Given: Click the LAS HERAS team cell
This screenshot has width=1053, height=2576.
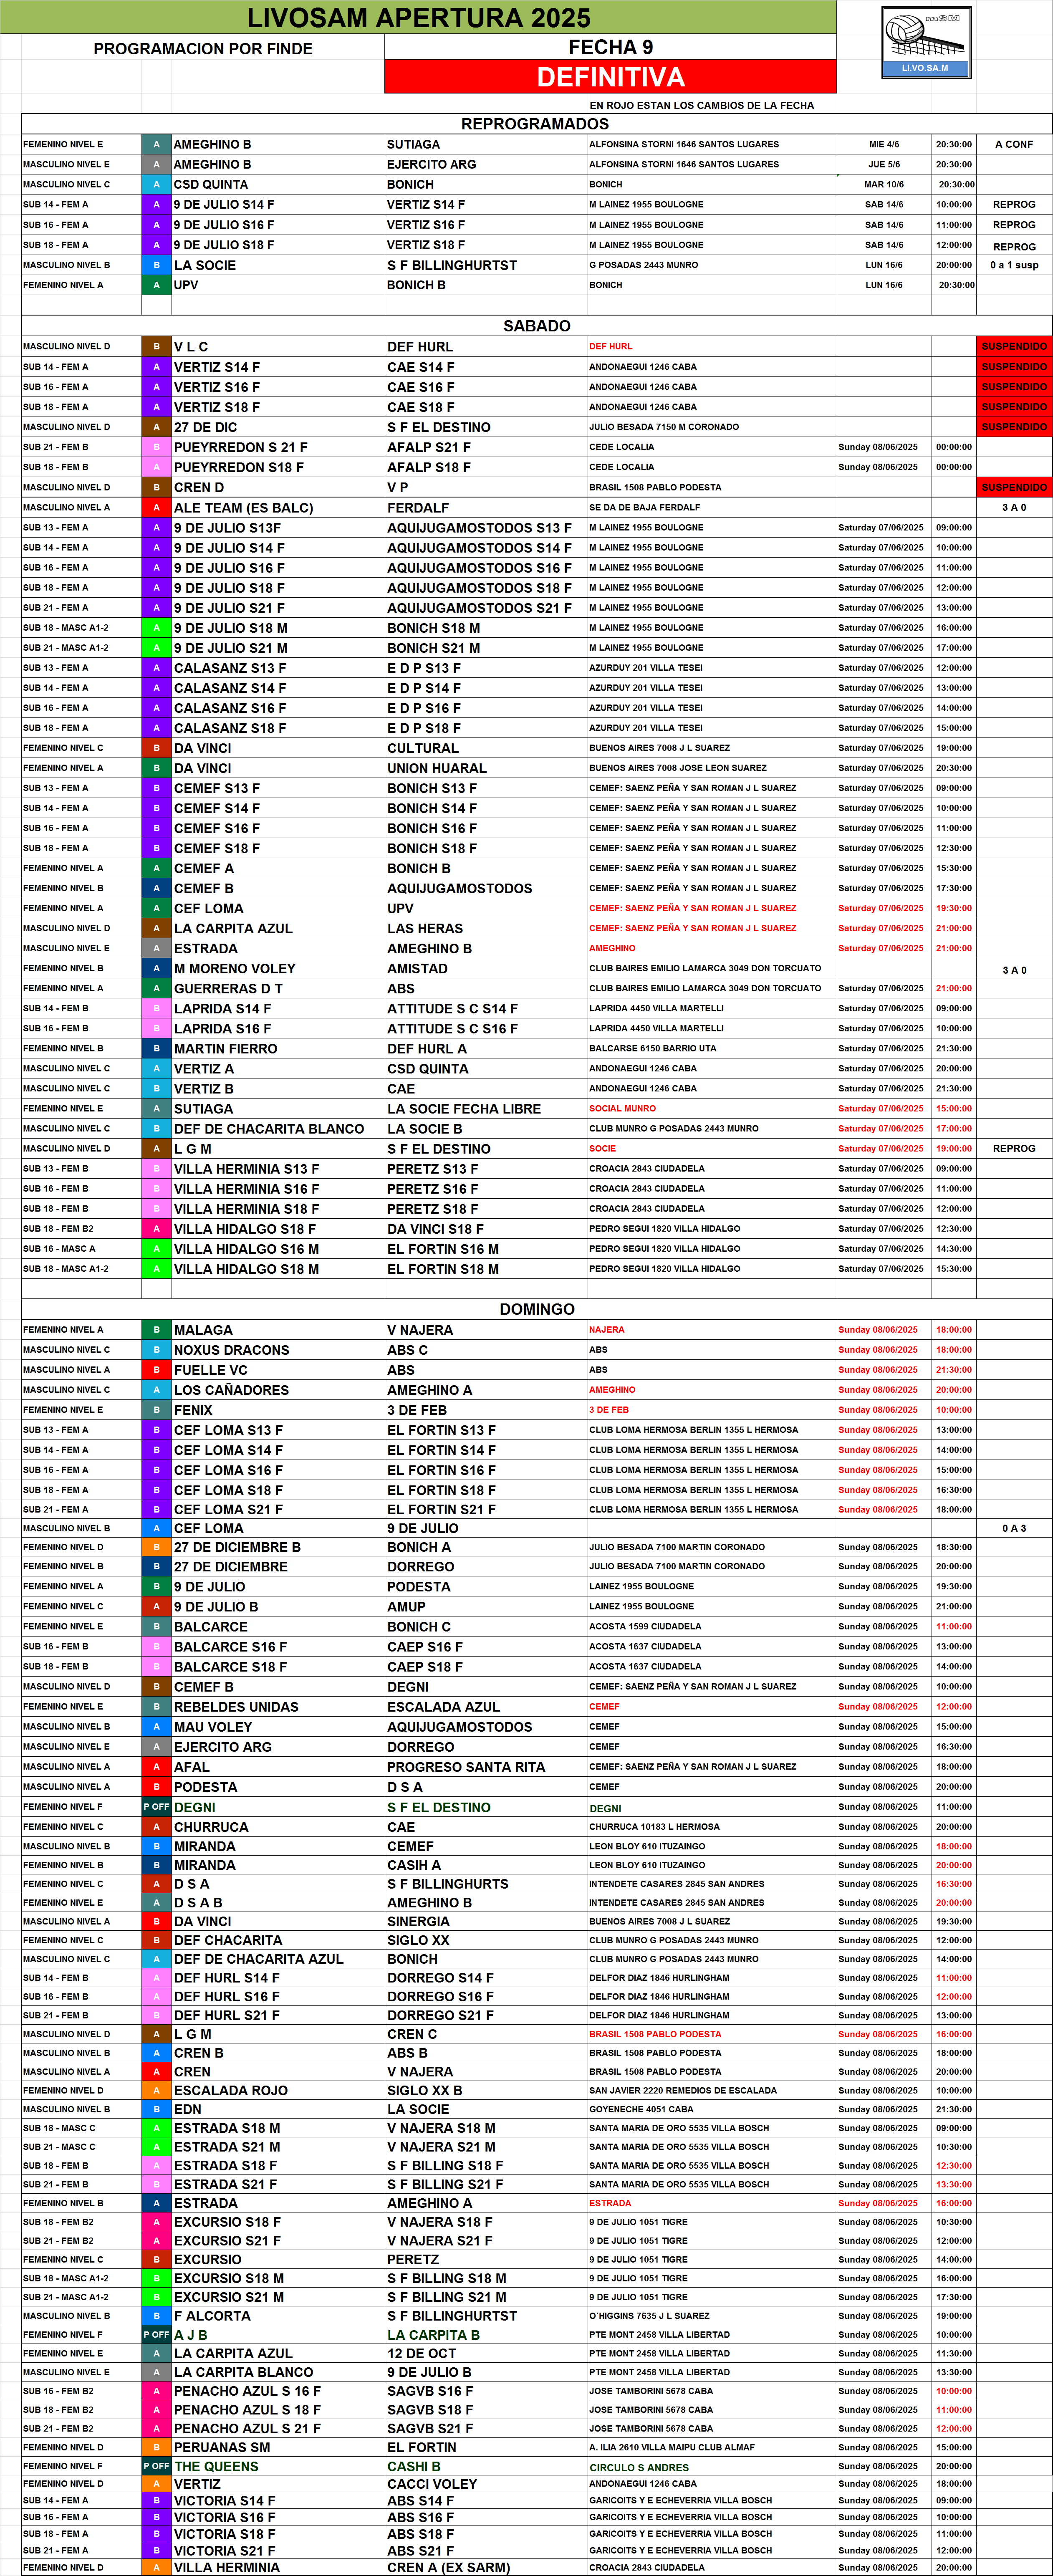Looking at the screenshot, I should (x=486, y=928).
